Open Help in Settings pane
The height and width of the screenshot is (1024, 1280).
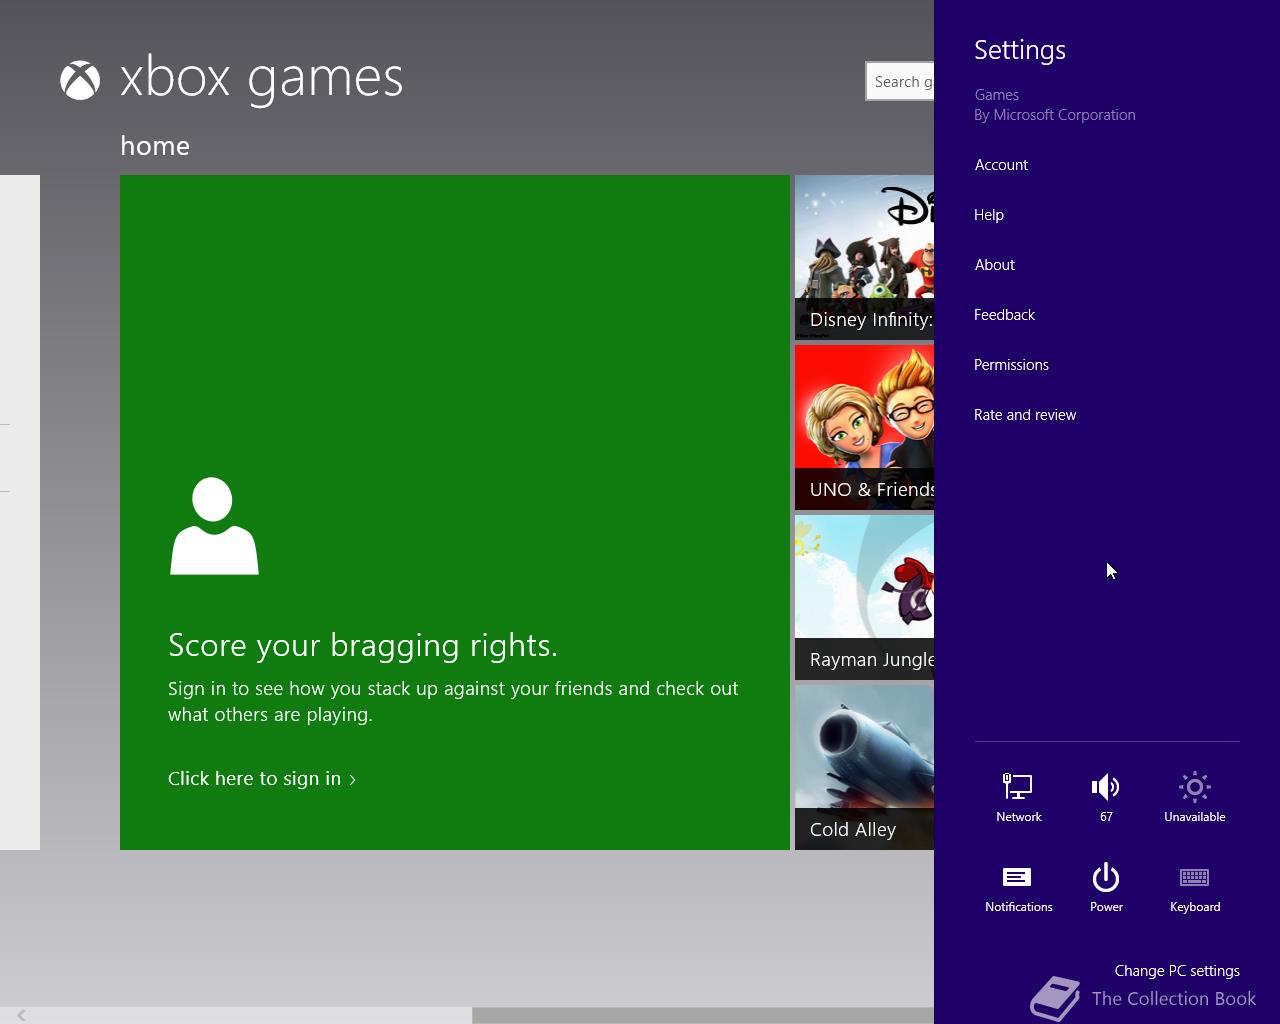(989, 215)
